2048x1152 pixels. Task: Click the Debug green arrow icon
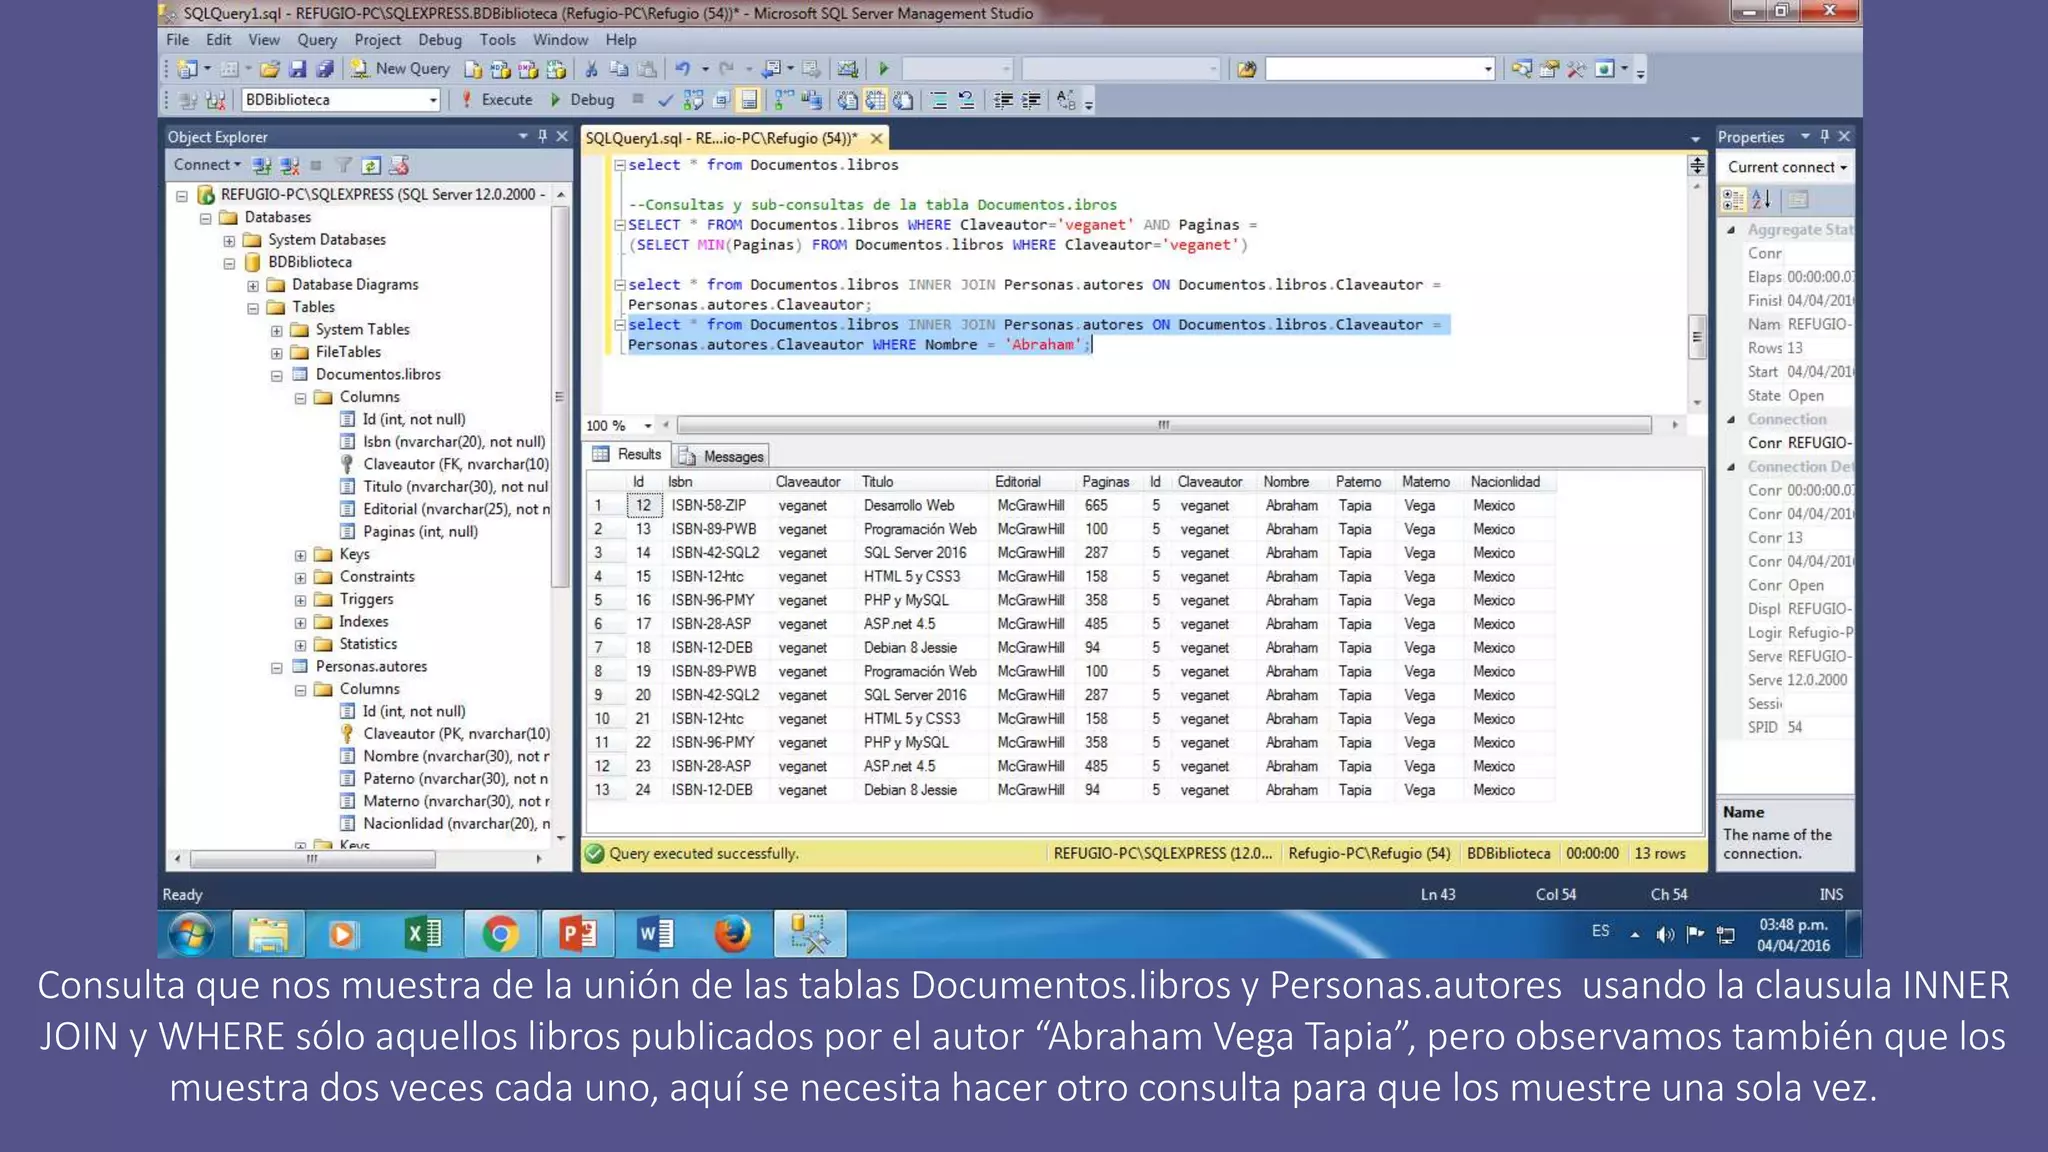click(555, 100)
